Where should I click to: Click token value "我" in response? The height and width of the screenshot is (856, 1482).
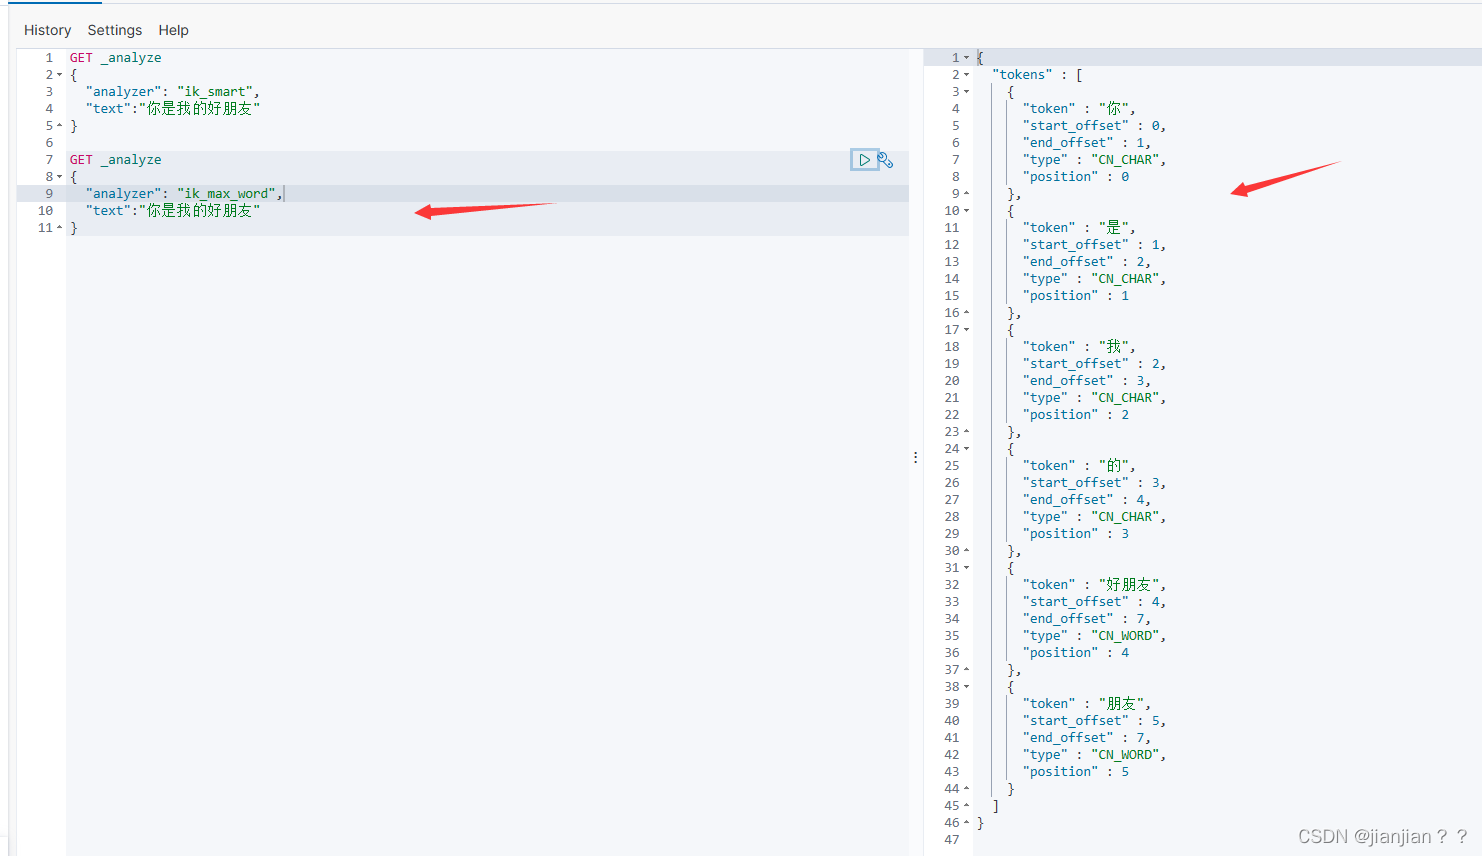point(1114,347)
